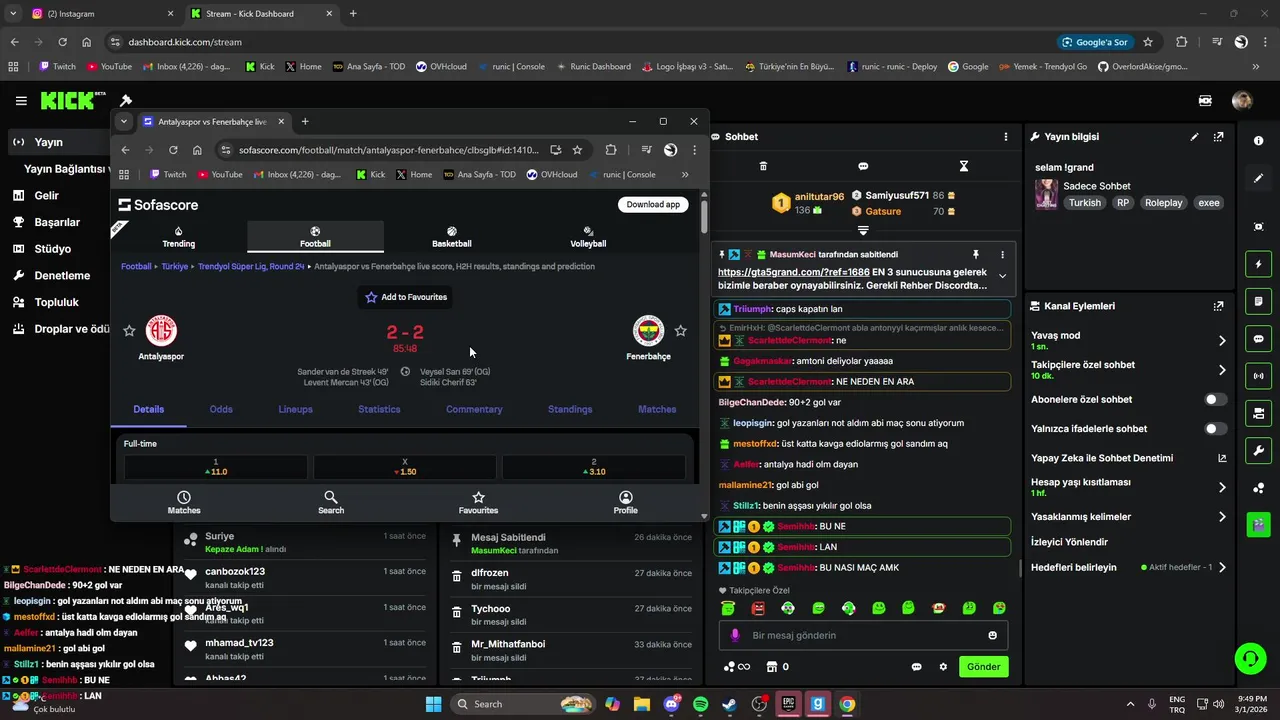The height and width of the screenshot is (720, 1280).
Task: Click the info icon in right sidebar
Action: coord(1259,141)
